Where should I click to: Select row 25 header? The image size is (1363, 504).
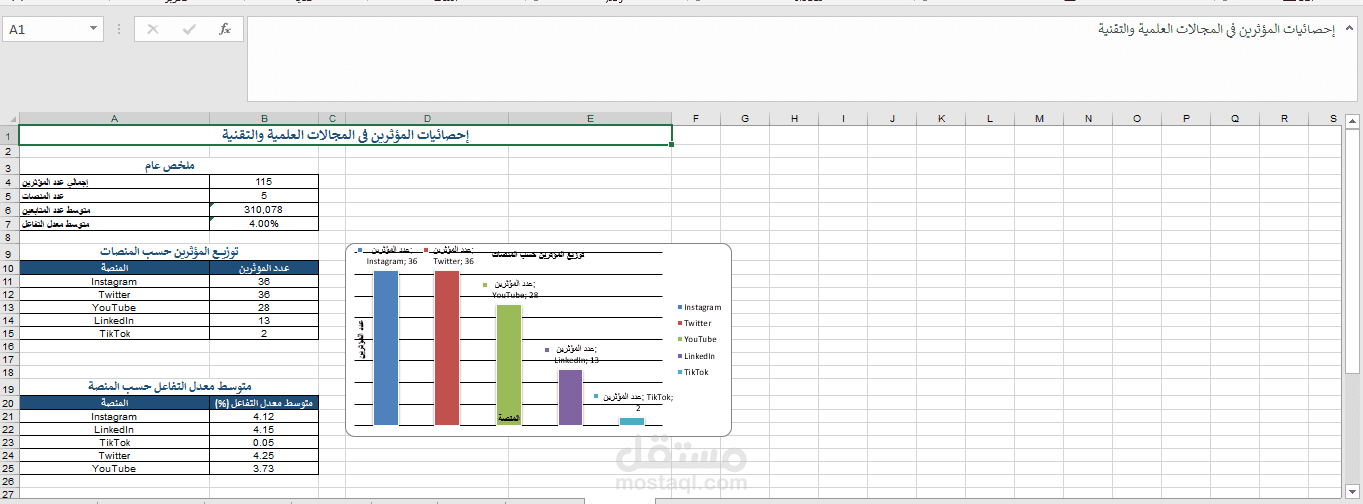[9, 468]
